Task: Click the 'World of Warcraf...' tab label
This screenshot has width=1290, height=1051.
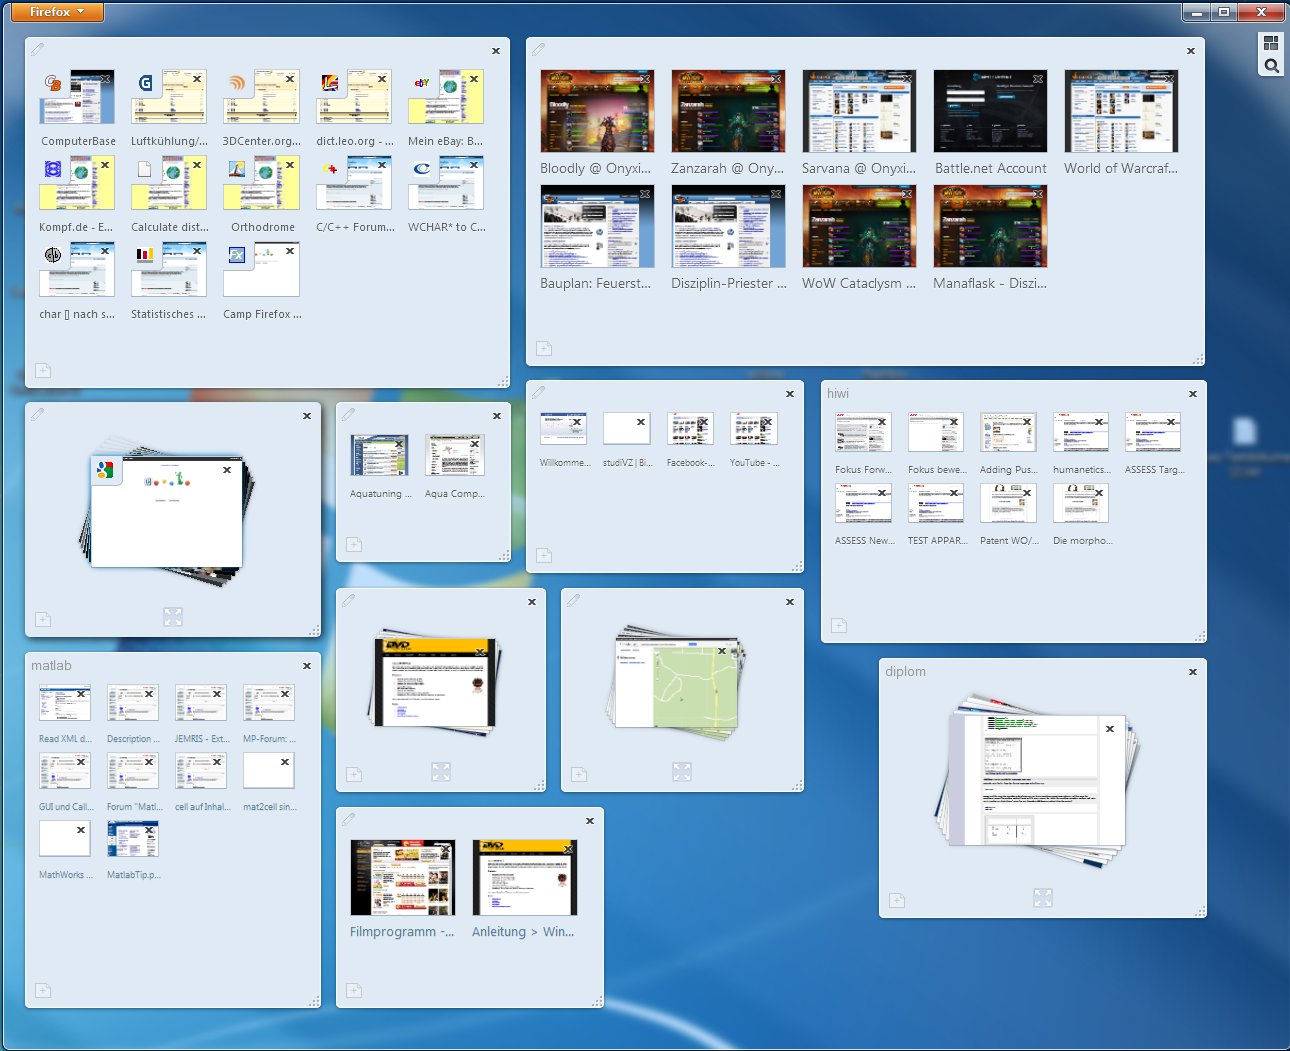Action: [x=1121, y=168]
